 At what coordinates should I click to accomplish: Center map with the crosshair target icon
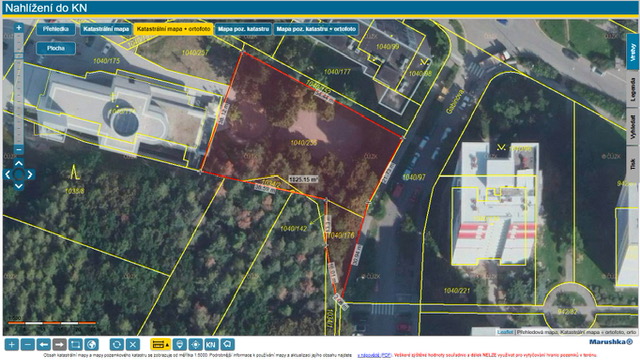[195, 344]
